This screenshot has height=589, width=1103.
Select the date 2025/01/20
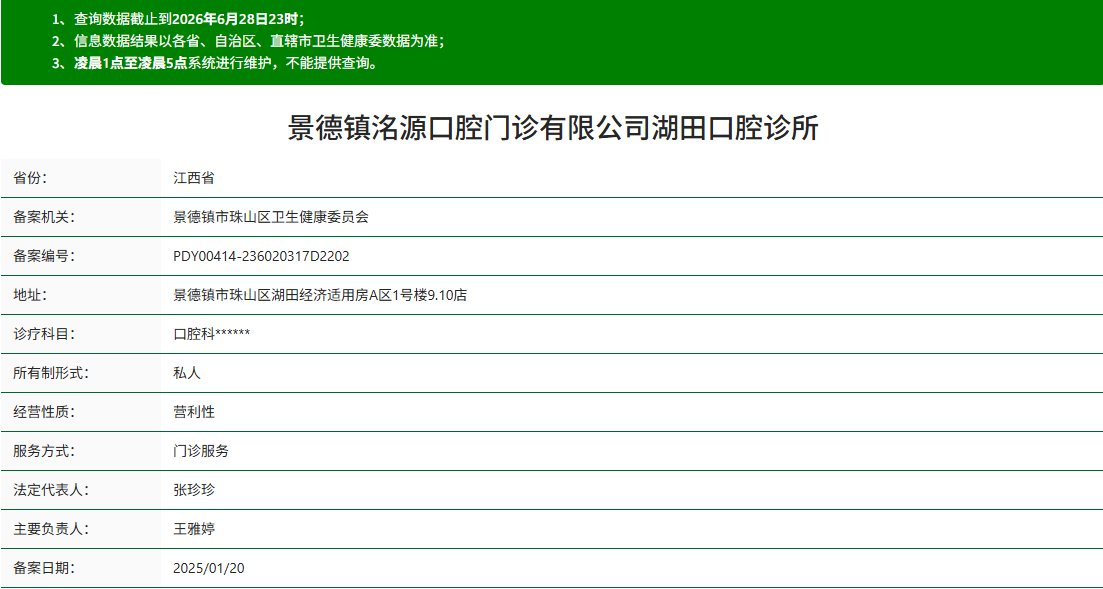[209, 568]
